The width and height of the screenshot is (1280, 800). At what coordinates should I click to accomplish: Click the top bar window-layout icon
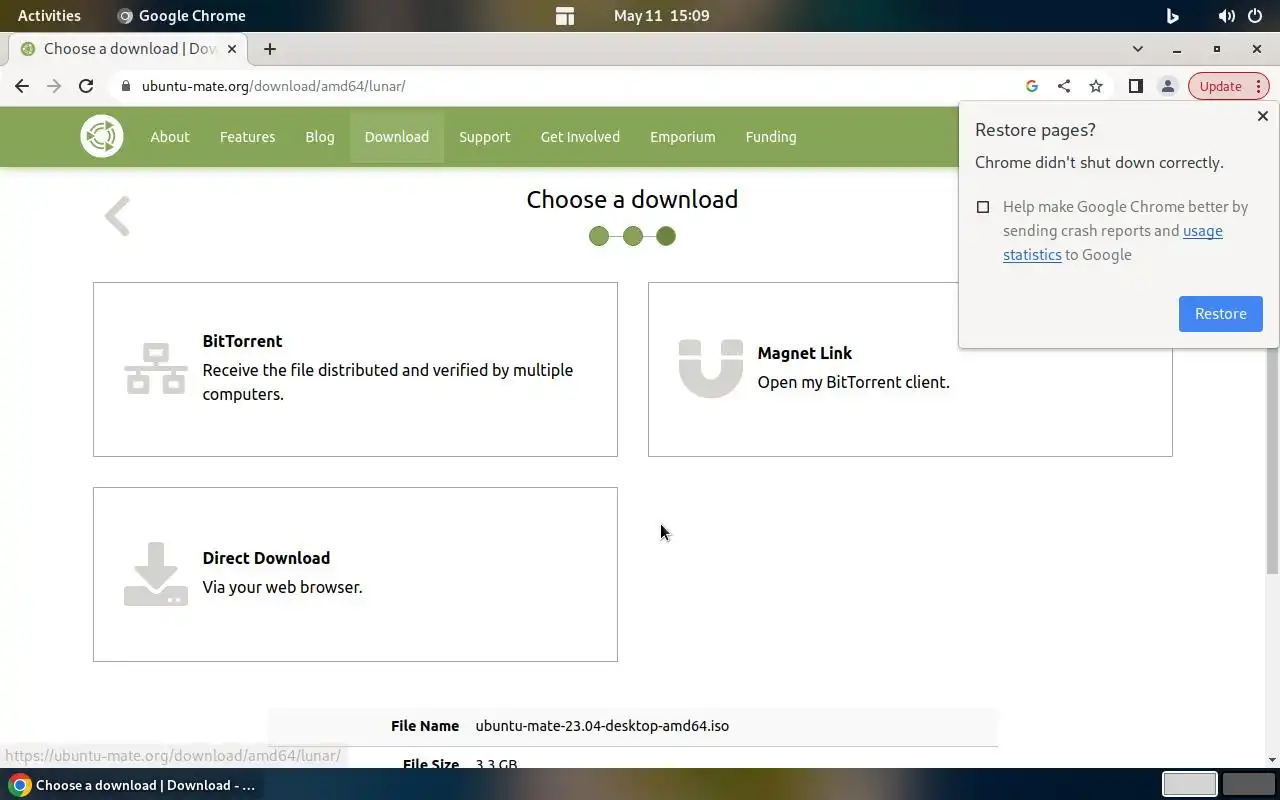coord(565,16)
